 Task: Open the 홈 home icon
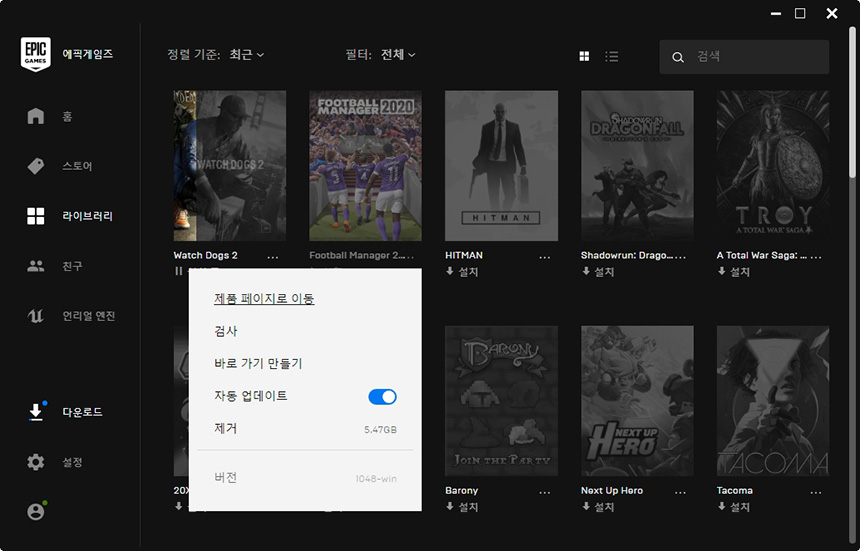(x=36, y=116)
